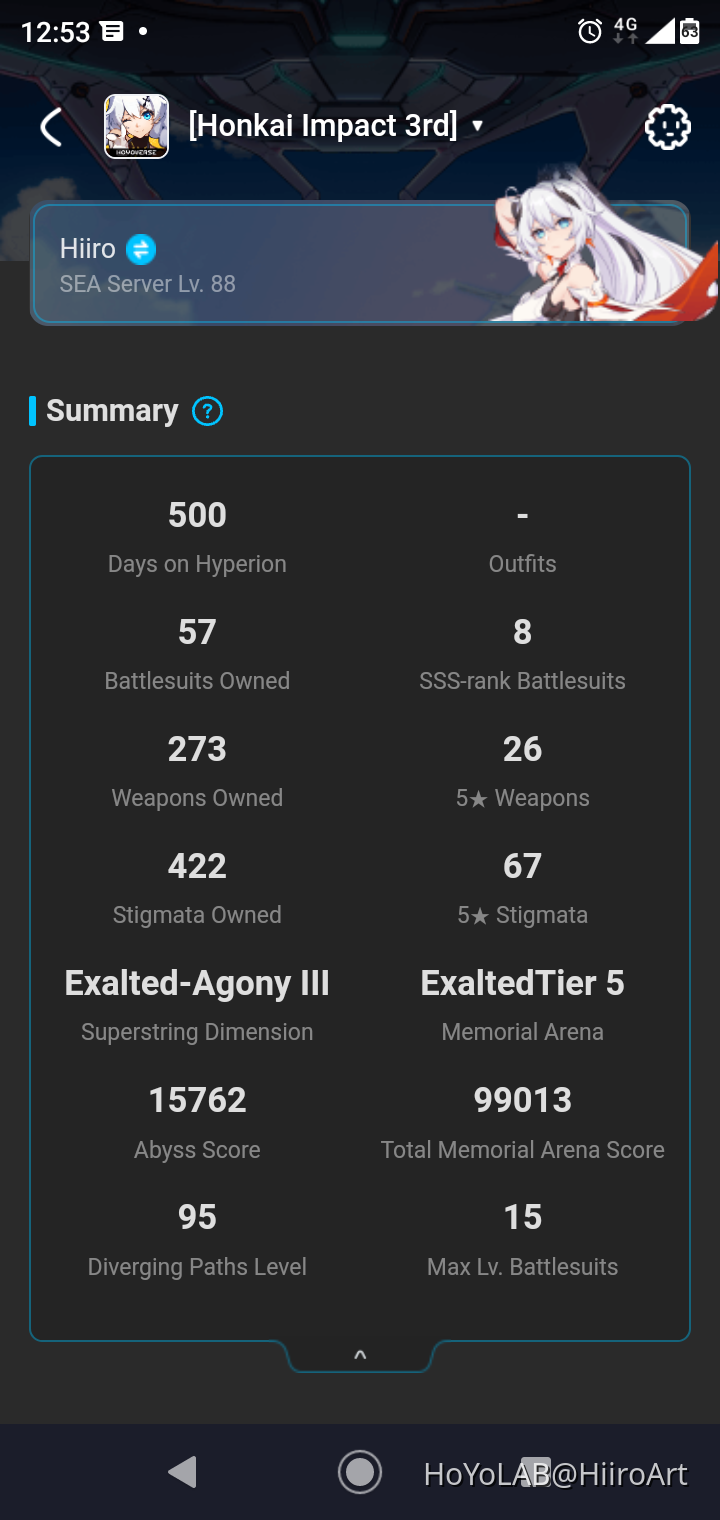
Task: Collapse the Summary card with the chevron
Action: click(360, 1354)
